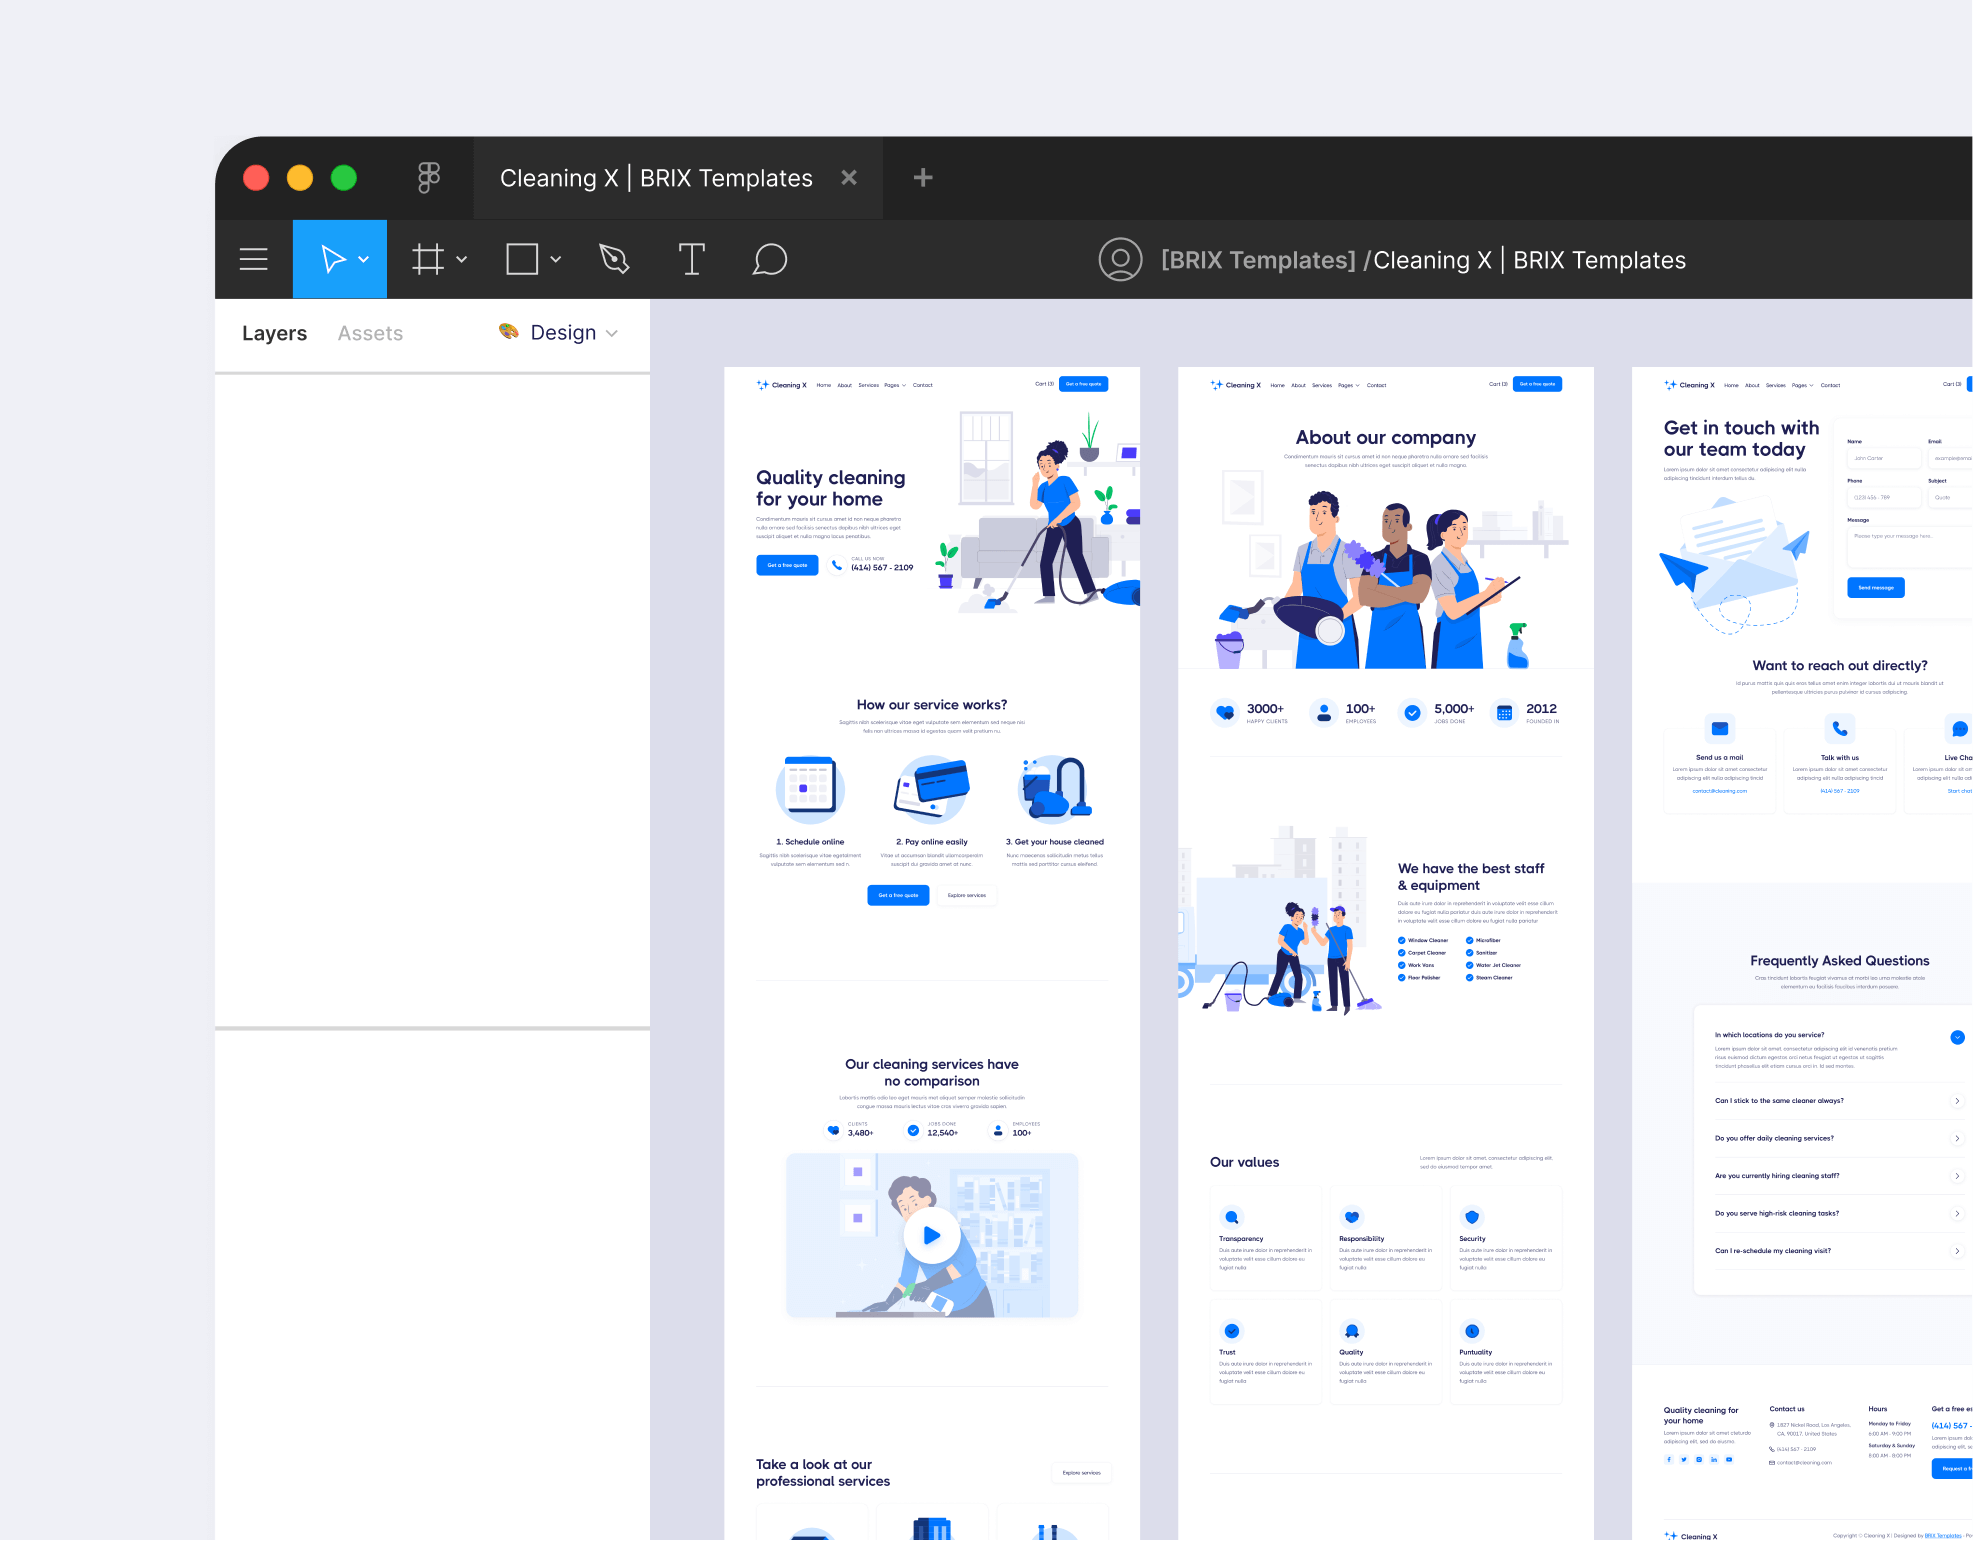The image size is (1973, 1541).
Task: Click the 'Send message' button in contact form
Action: click(x=1875, y=587)
